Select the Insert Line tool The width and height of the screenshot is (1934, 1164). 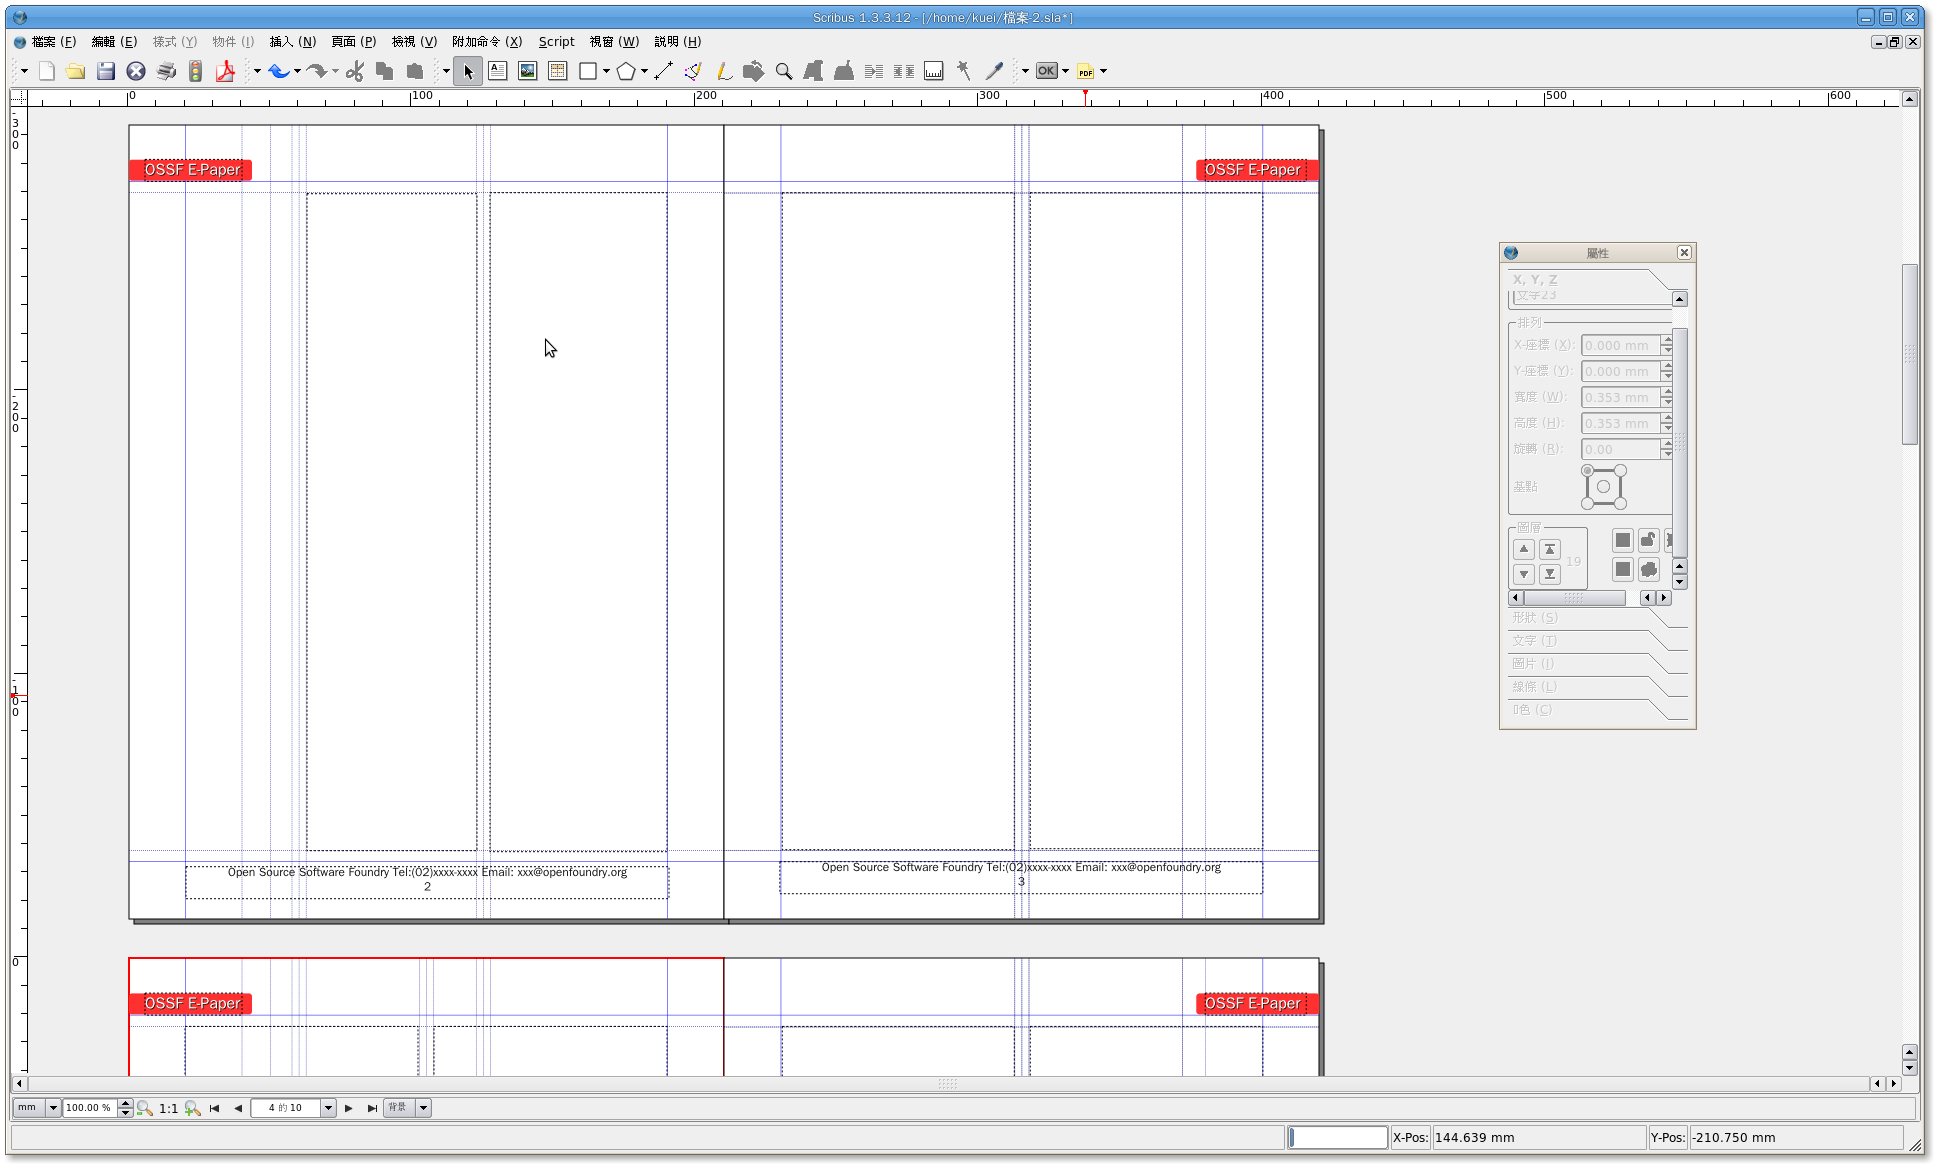point(663,71)
